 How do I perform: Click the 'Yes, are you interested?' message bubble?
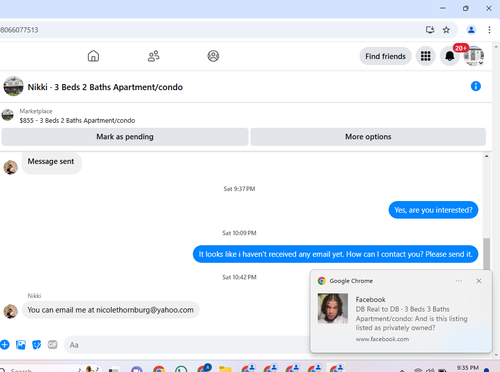[x=433, y=210]
